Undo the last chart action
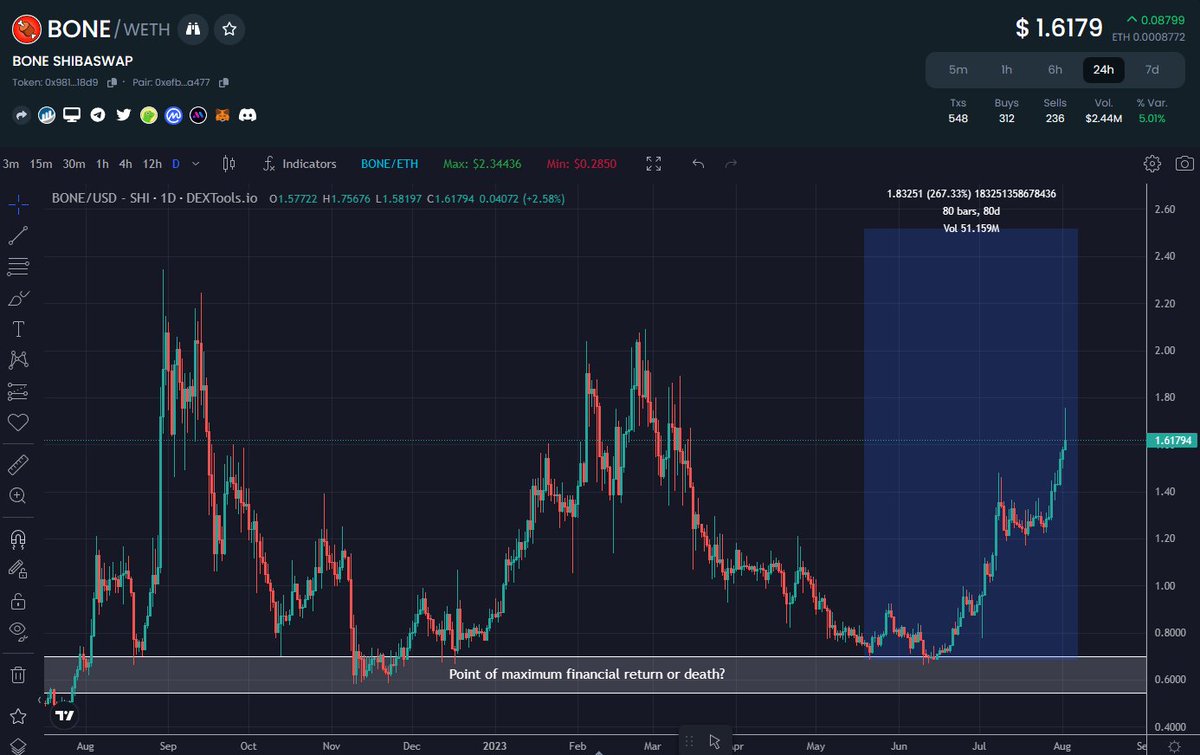Screen dimensions: 1200x755 [699, 163]
